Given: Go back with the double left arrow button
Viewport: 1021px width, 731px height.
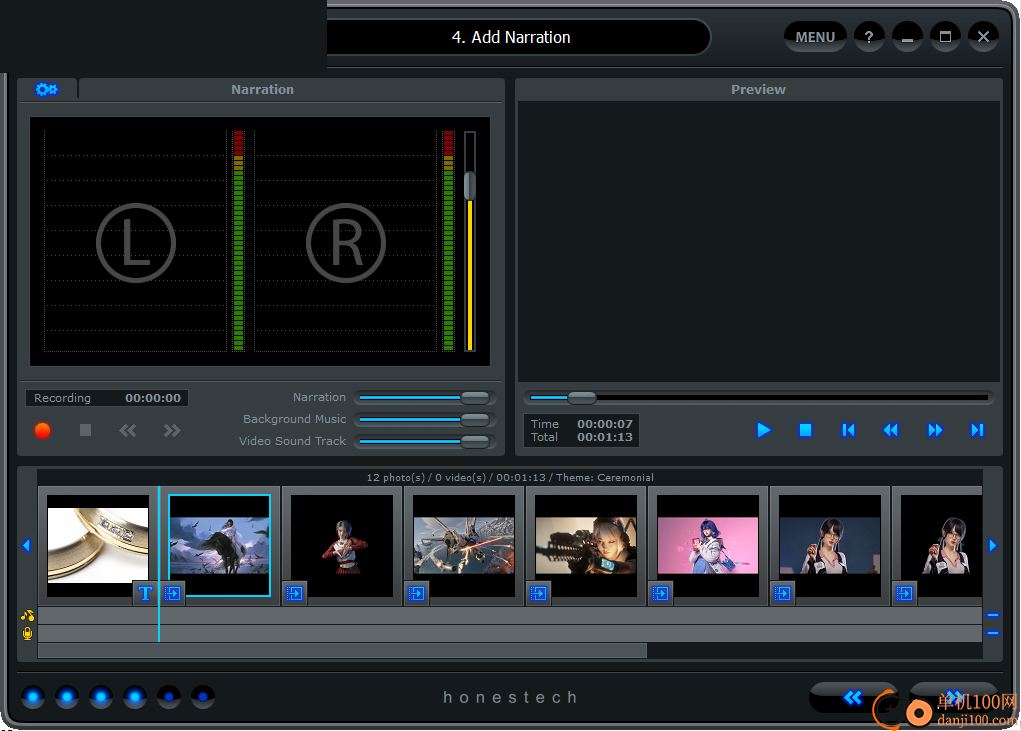Looking at the screenshot, I should click(852, 698).
